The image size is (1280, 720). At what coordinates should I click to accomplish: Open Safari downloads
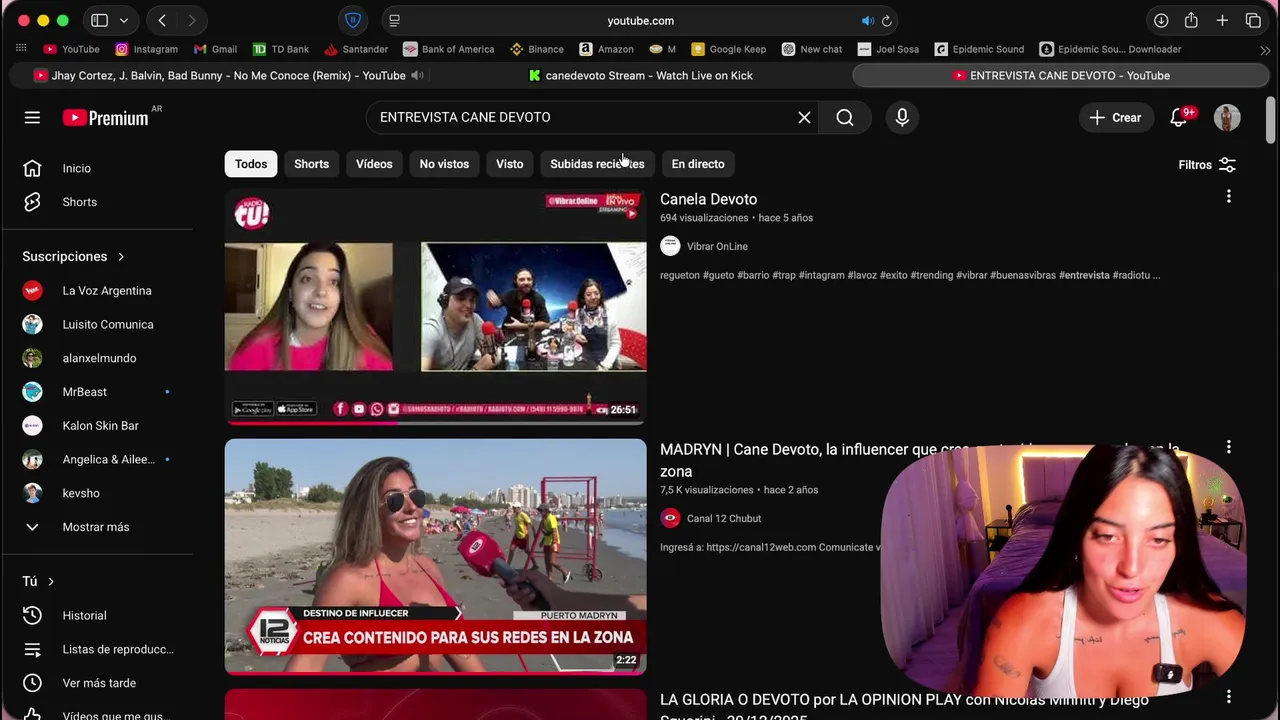pyautogui.click(x=1161, y=20)
